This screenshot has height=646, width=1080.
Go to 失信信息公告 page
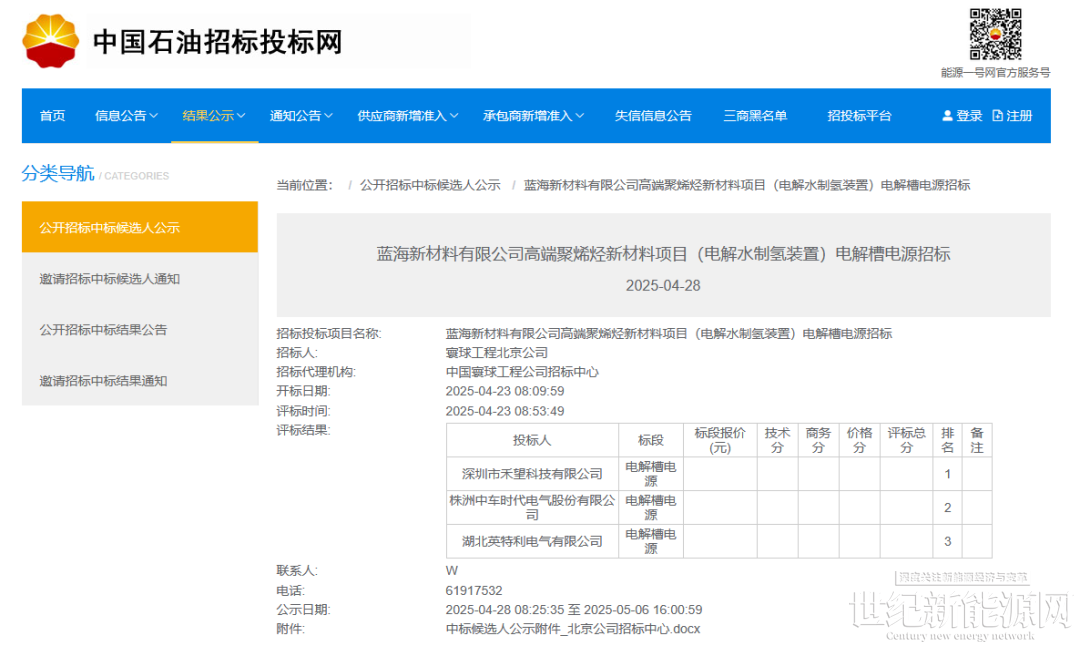[x=653, y=116]
